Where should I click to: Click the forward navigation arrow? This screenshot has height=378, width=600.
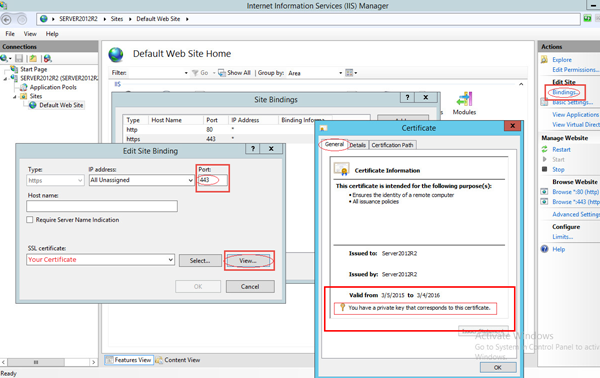tap(22, 19)
